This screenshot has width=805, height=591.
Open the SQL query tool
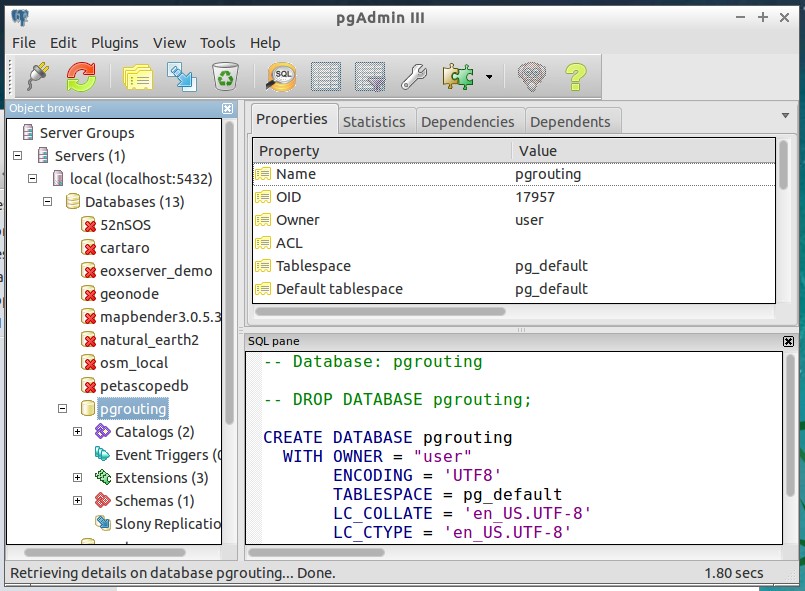[x=280, y=75]
